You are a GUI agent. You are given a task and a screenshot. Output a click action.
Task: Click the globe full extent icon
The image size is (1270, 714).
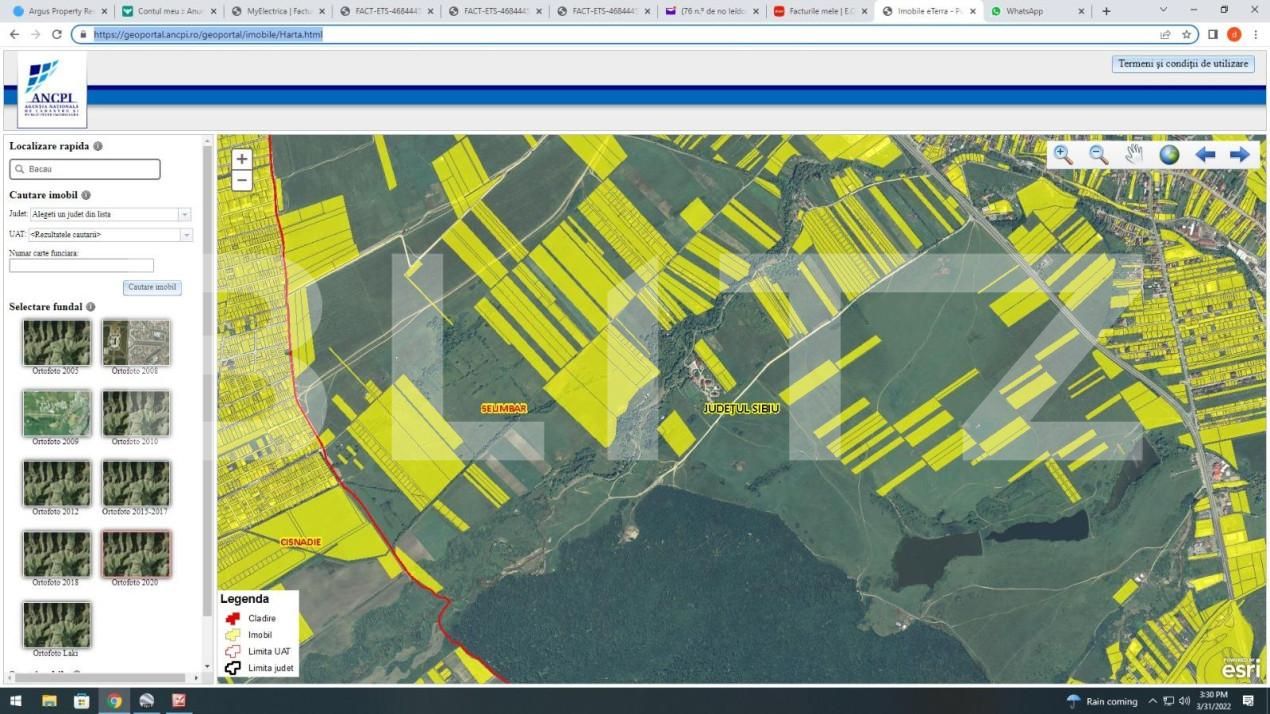point(1169,155)
